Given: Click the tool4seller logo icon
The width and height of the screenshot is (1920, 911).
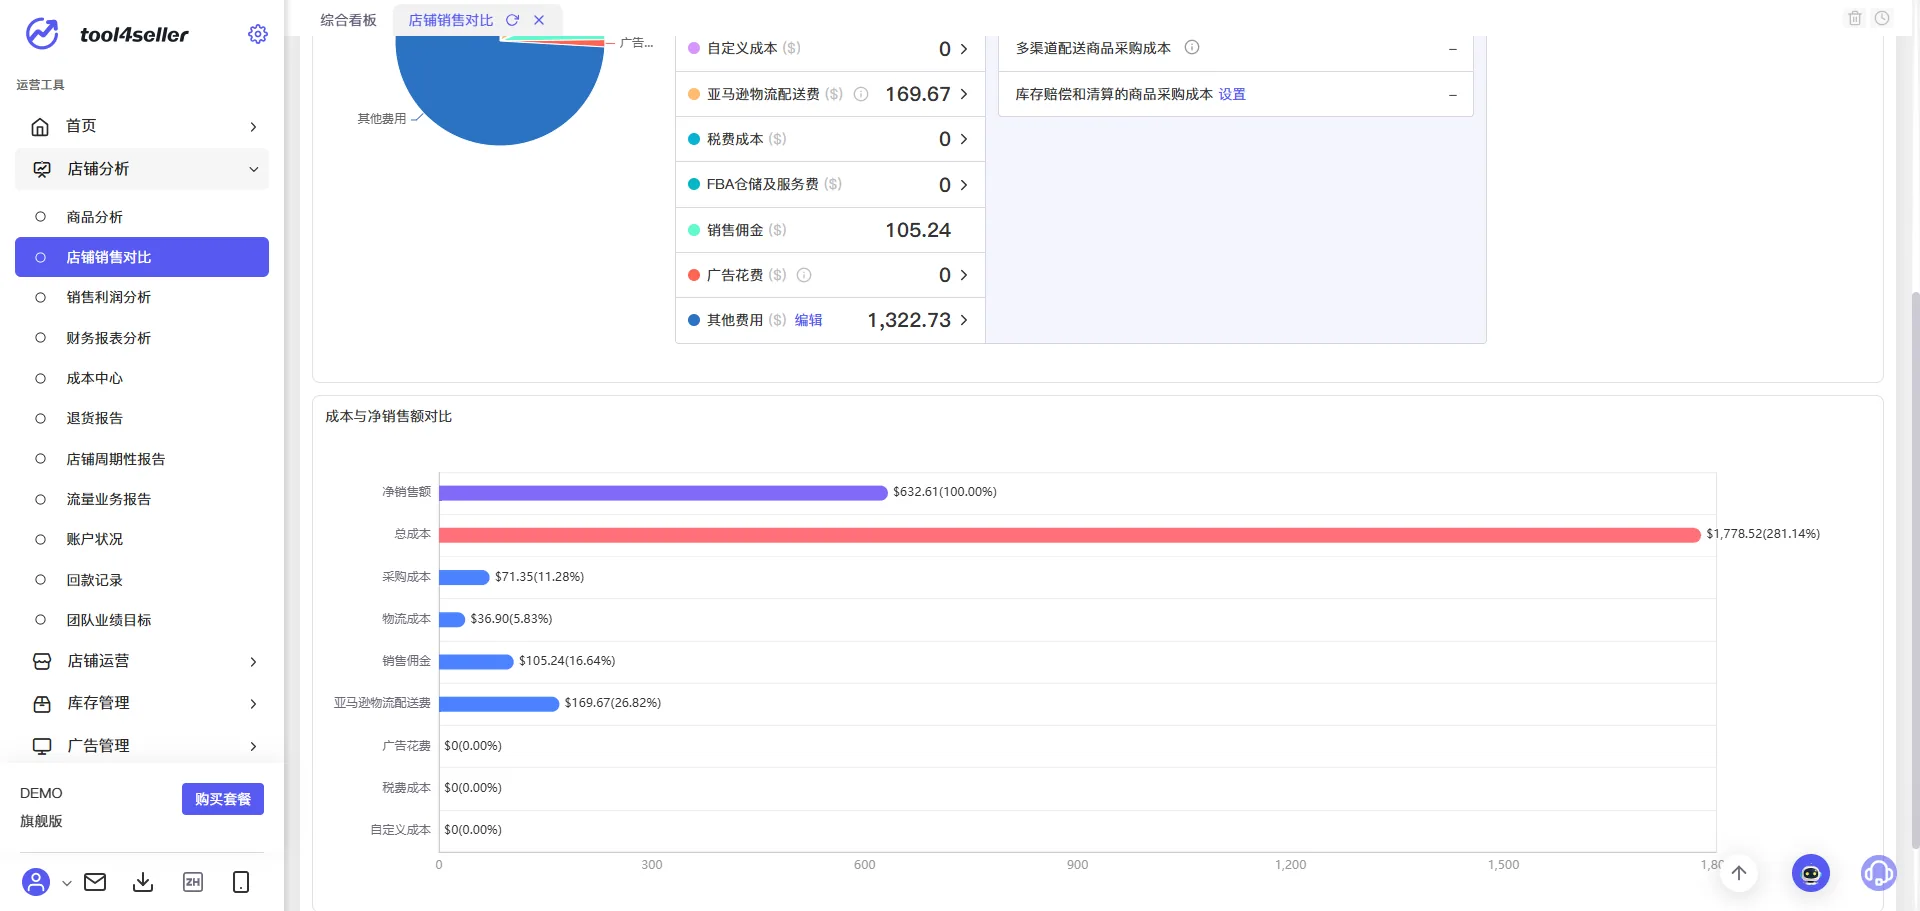Looking at the screenshot, I should tap(42, 33).
